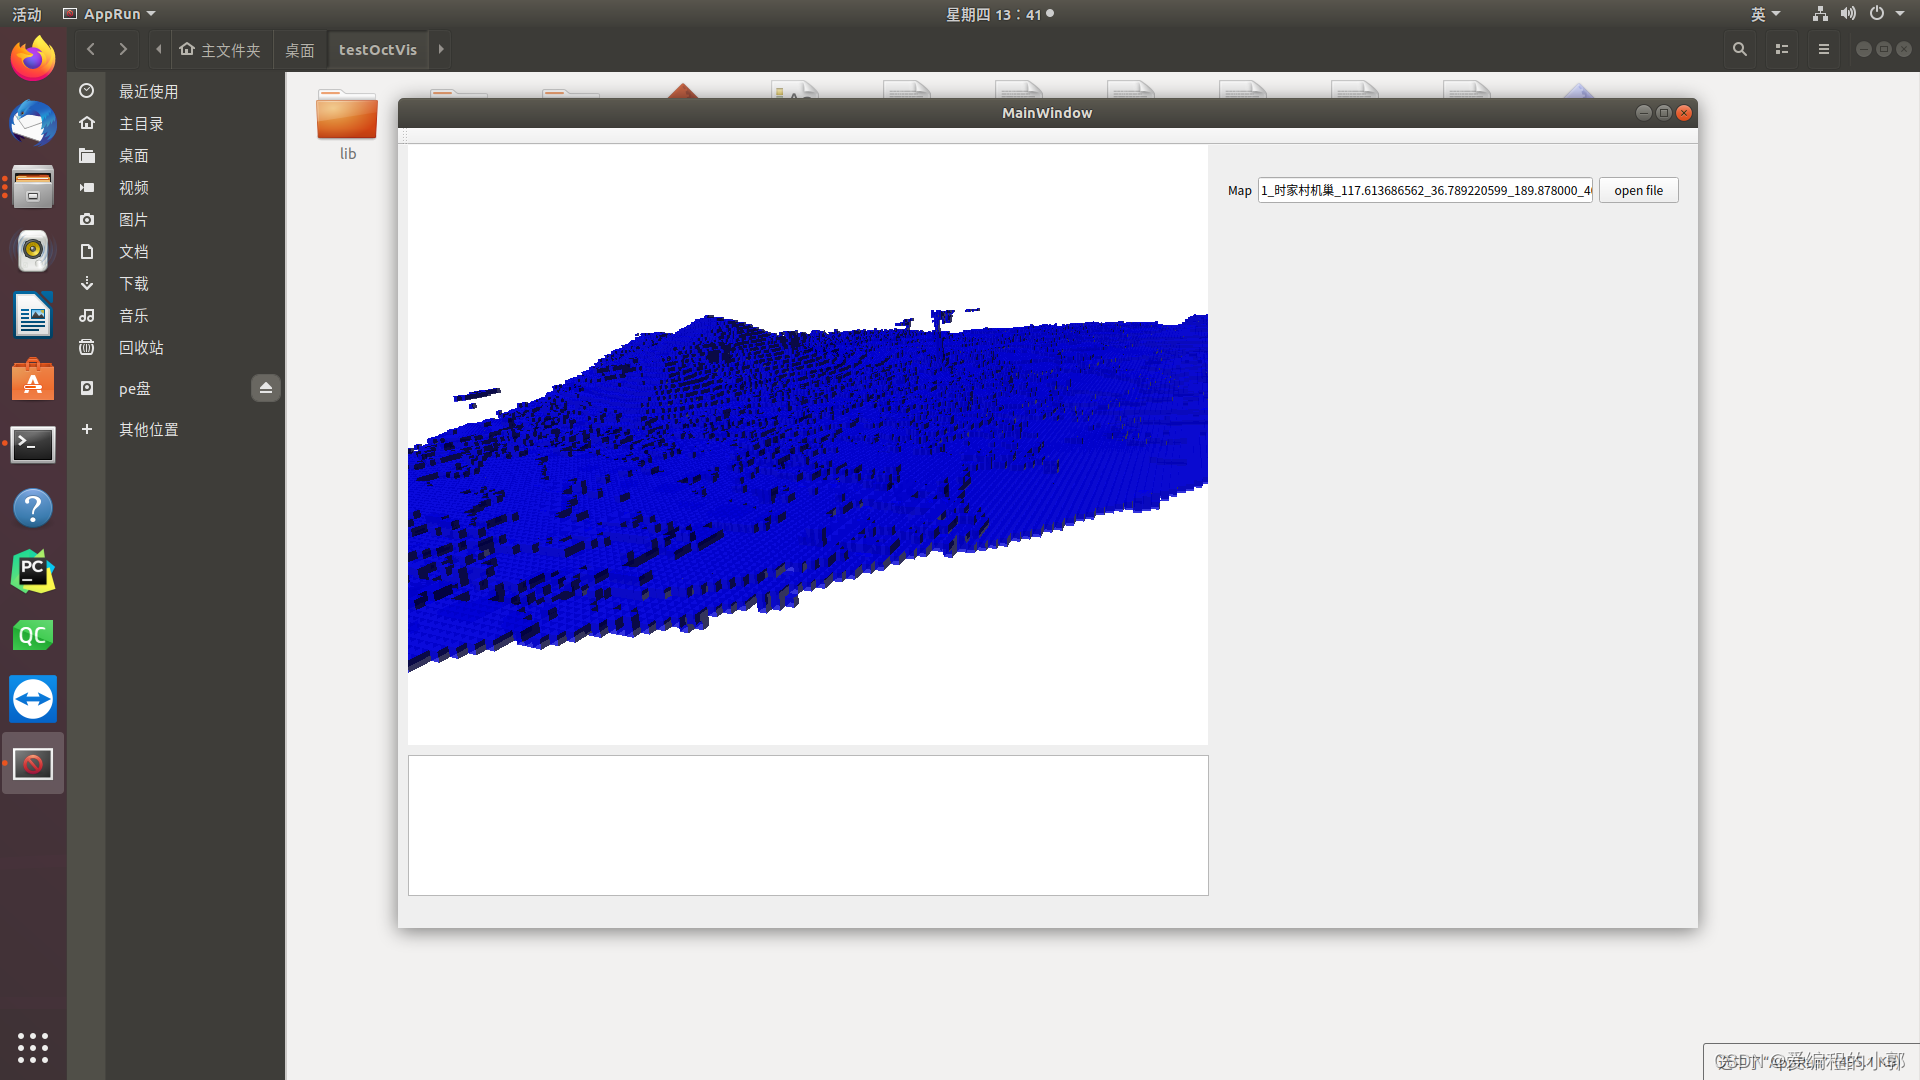Expand the input method 英 dropdown
The height and width of the screenshot is (1080, 1920).
[1765, 14]
